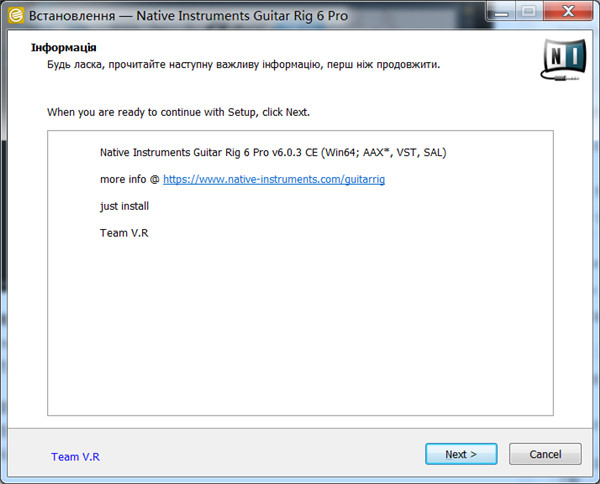600x484 pixels.
Task: Open the native-instruments.com guitarrig link
Action: click(x=273, y=179)
